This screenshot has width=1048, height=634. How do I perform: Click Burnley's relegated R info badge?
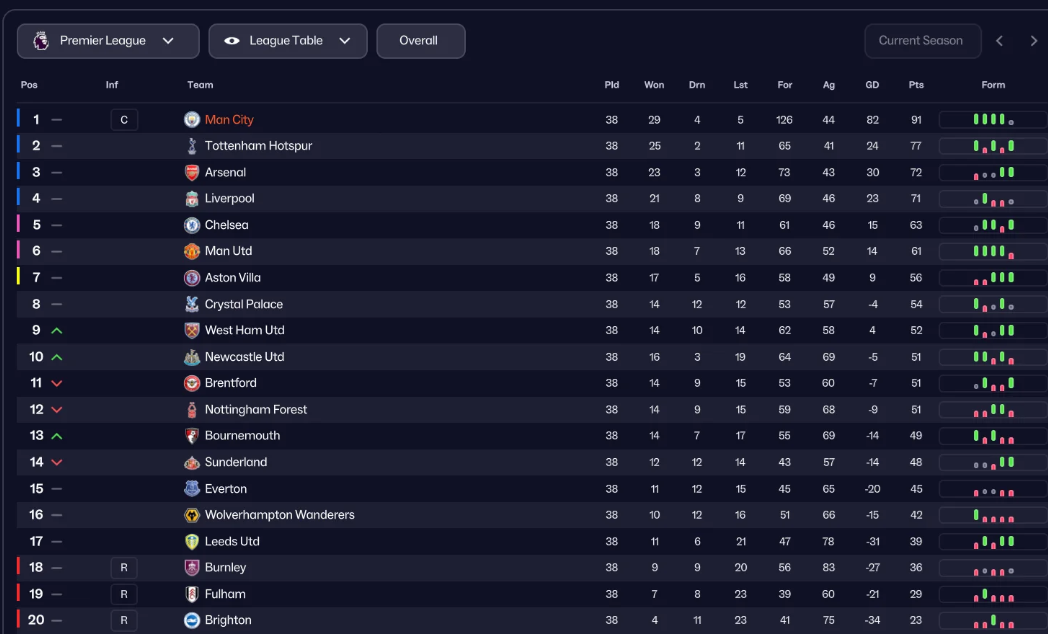click(124, 568)
